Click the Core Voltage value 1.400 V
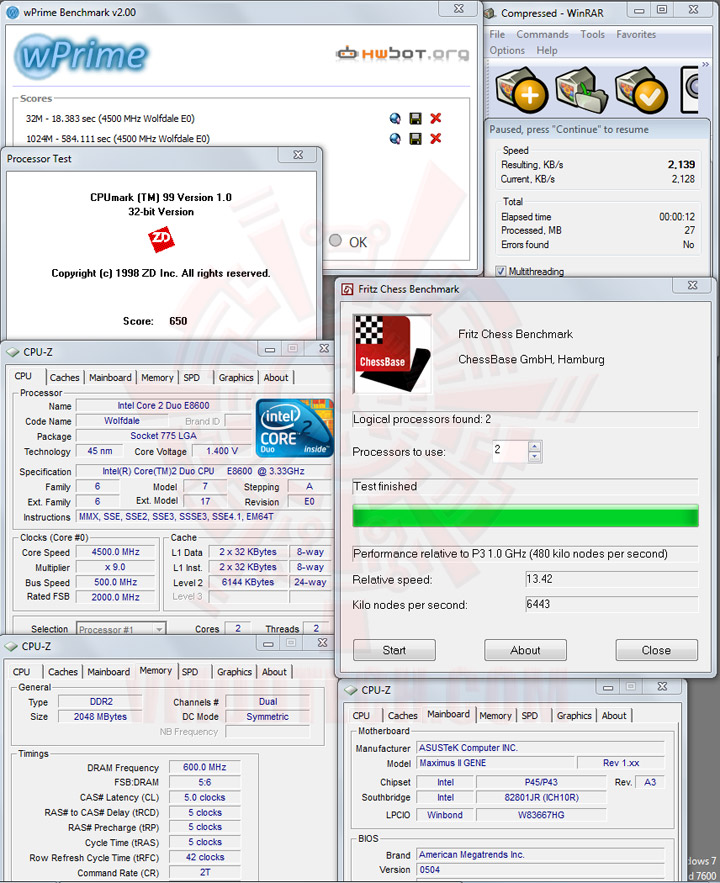This screenshot has width=720, height=883. (222, 451)
